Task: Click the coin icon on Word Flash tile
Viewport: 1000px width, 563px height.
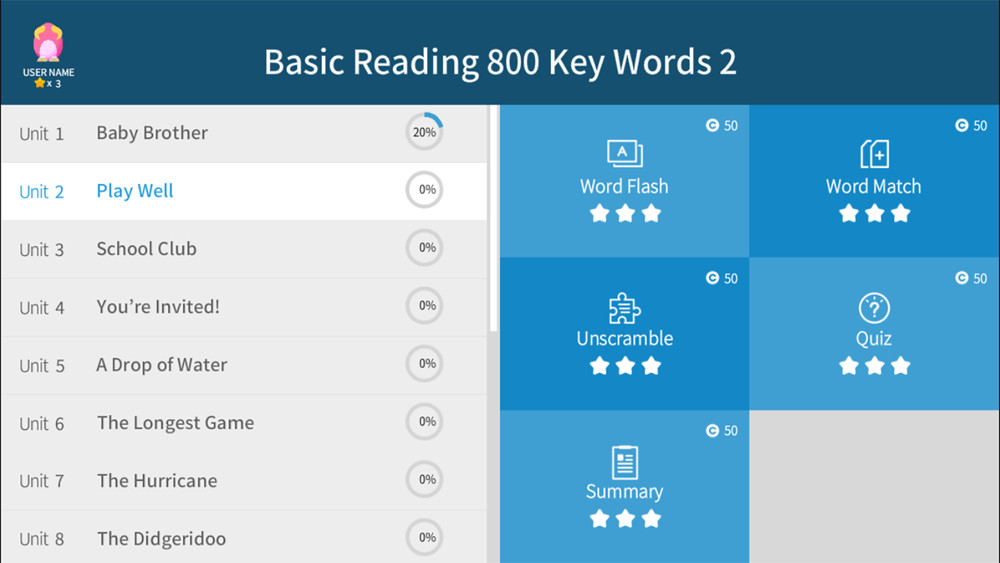Action: click(x=712, y=126)
